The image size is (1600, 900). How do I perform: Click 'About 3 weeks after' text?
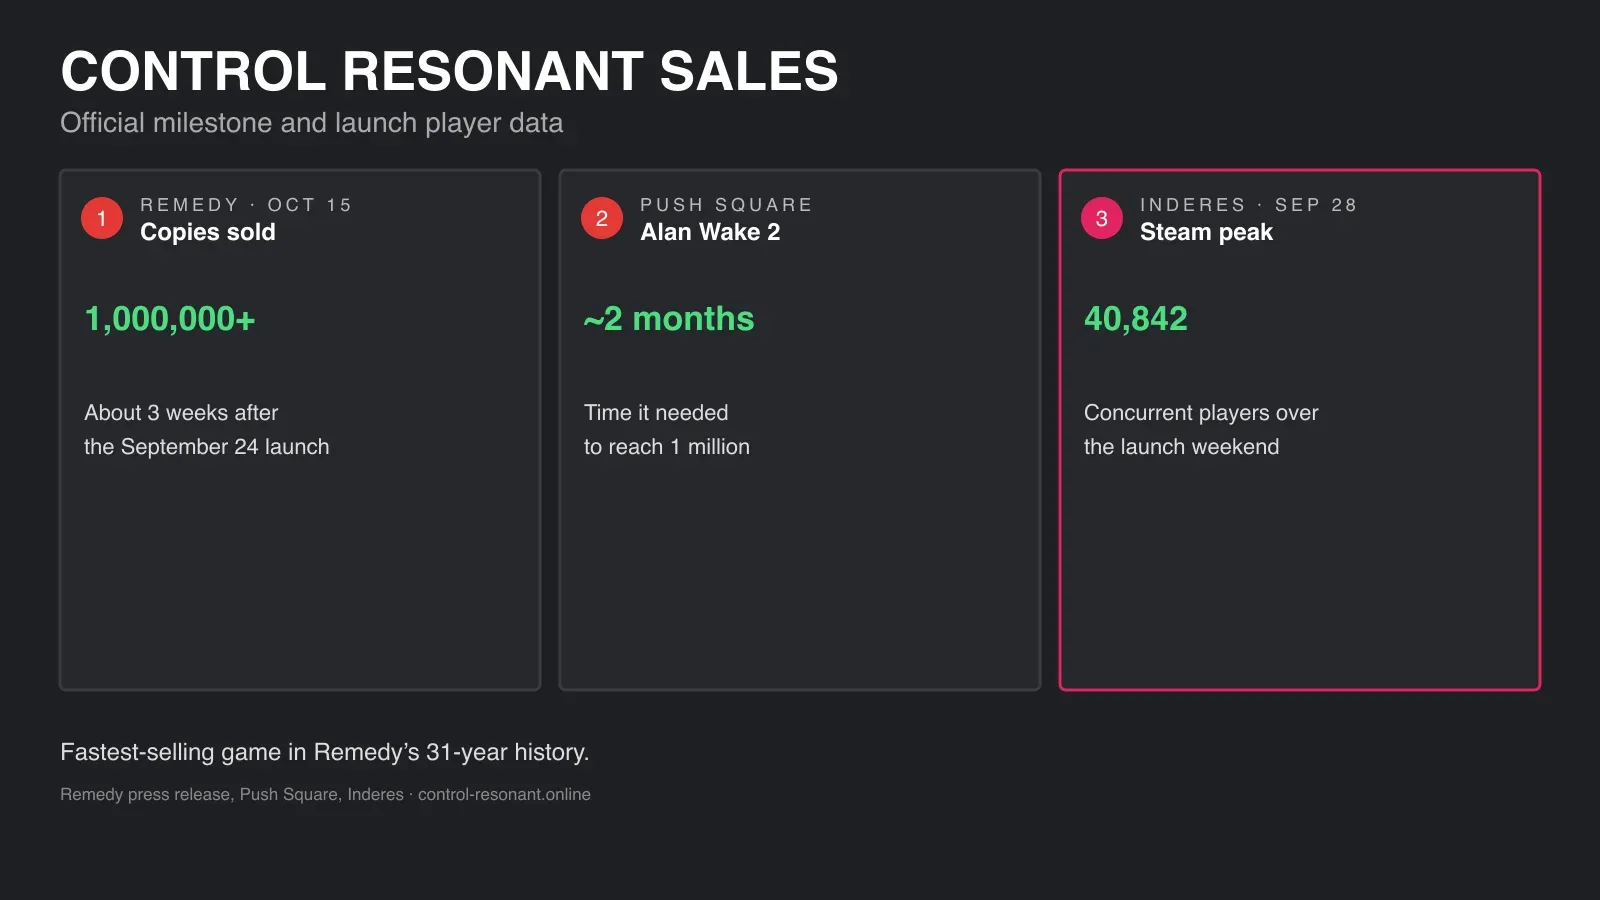tap(181, 413)
